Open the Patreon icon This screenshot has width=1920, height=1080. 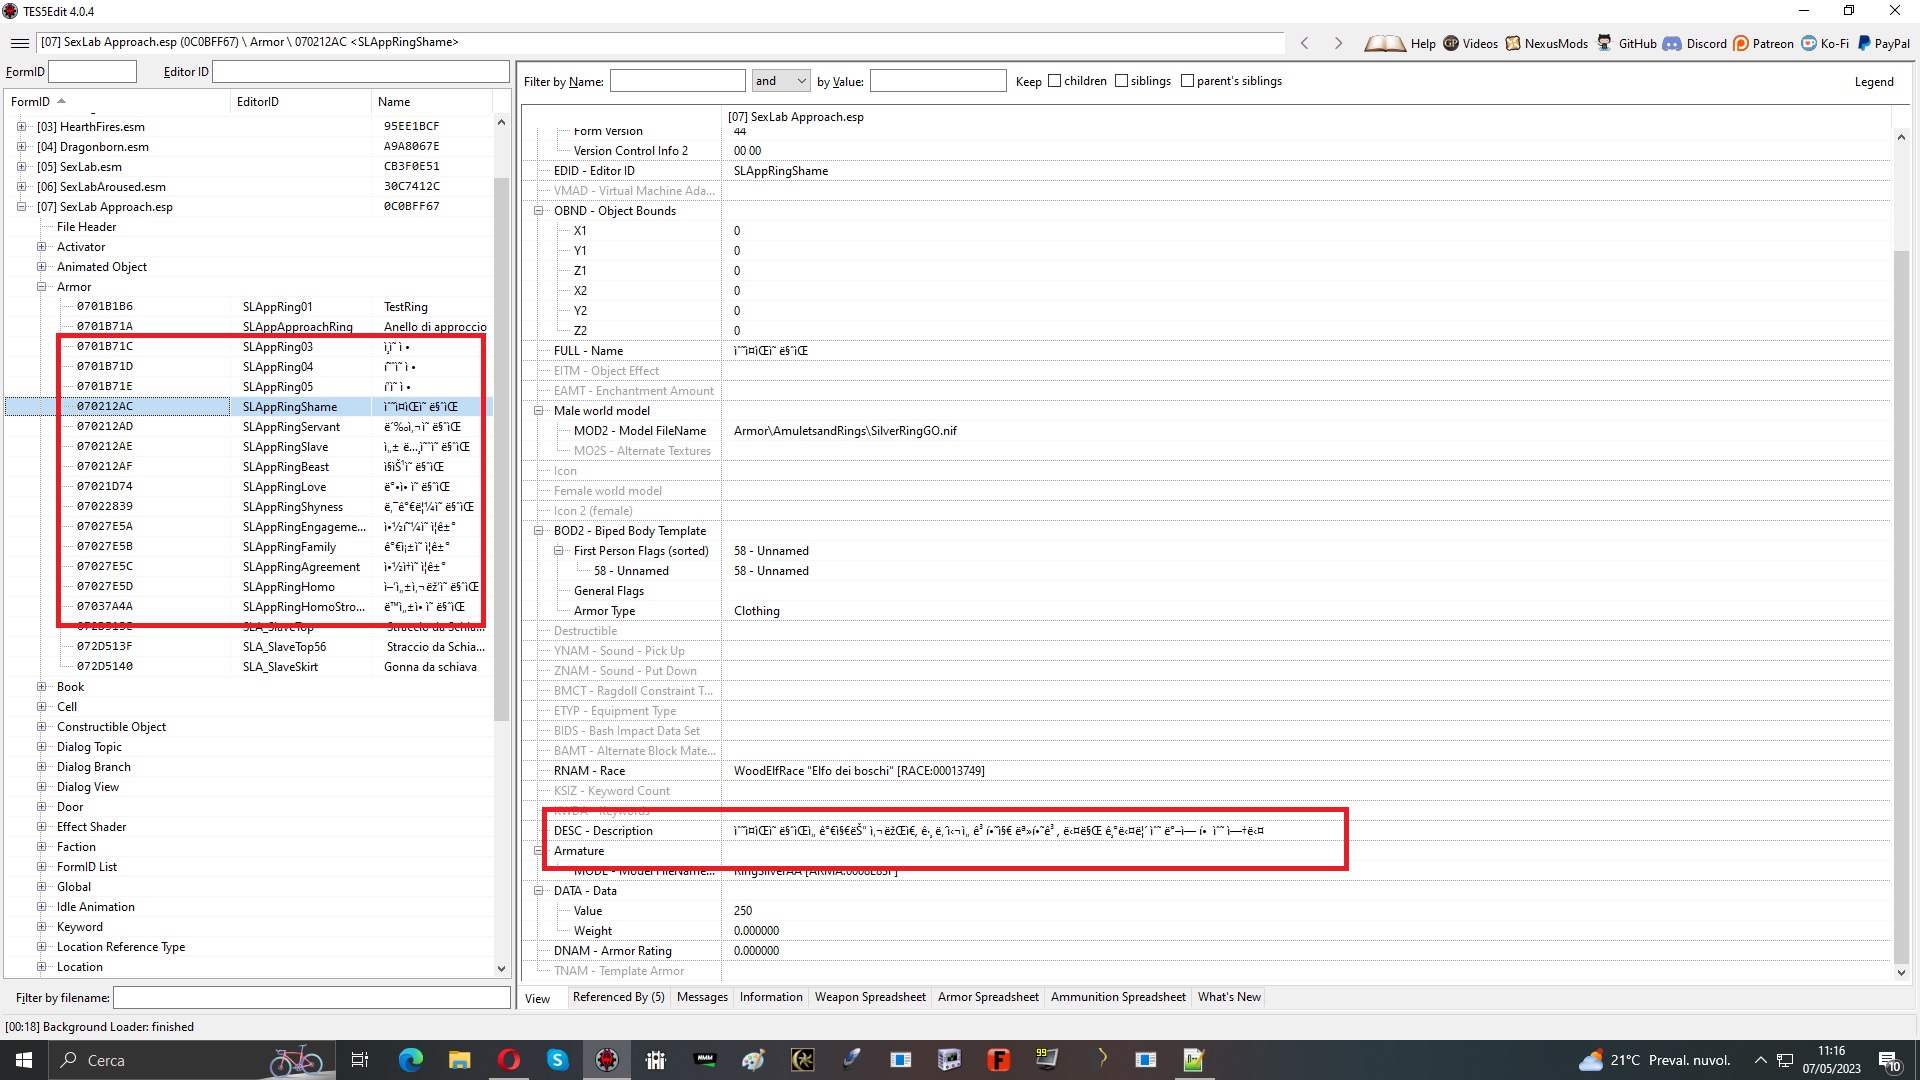coord(1741,43)
